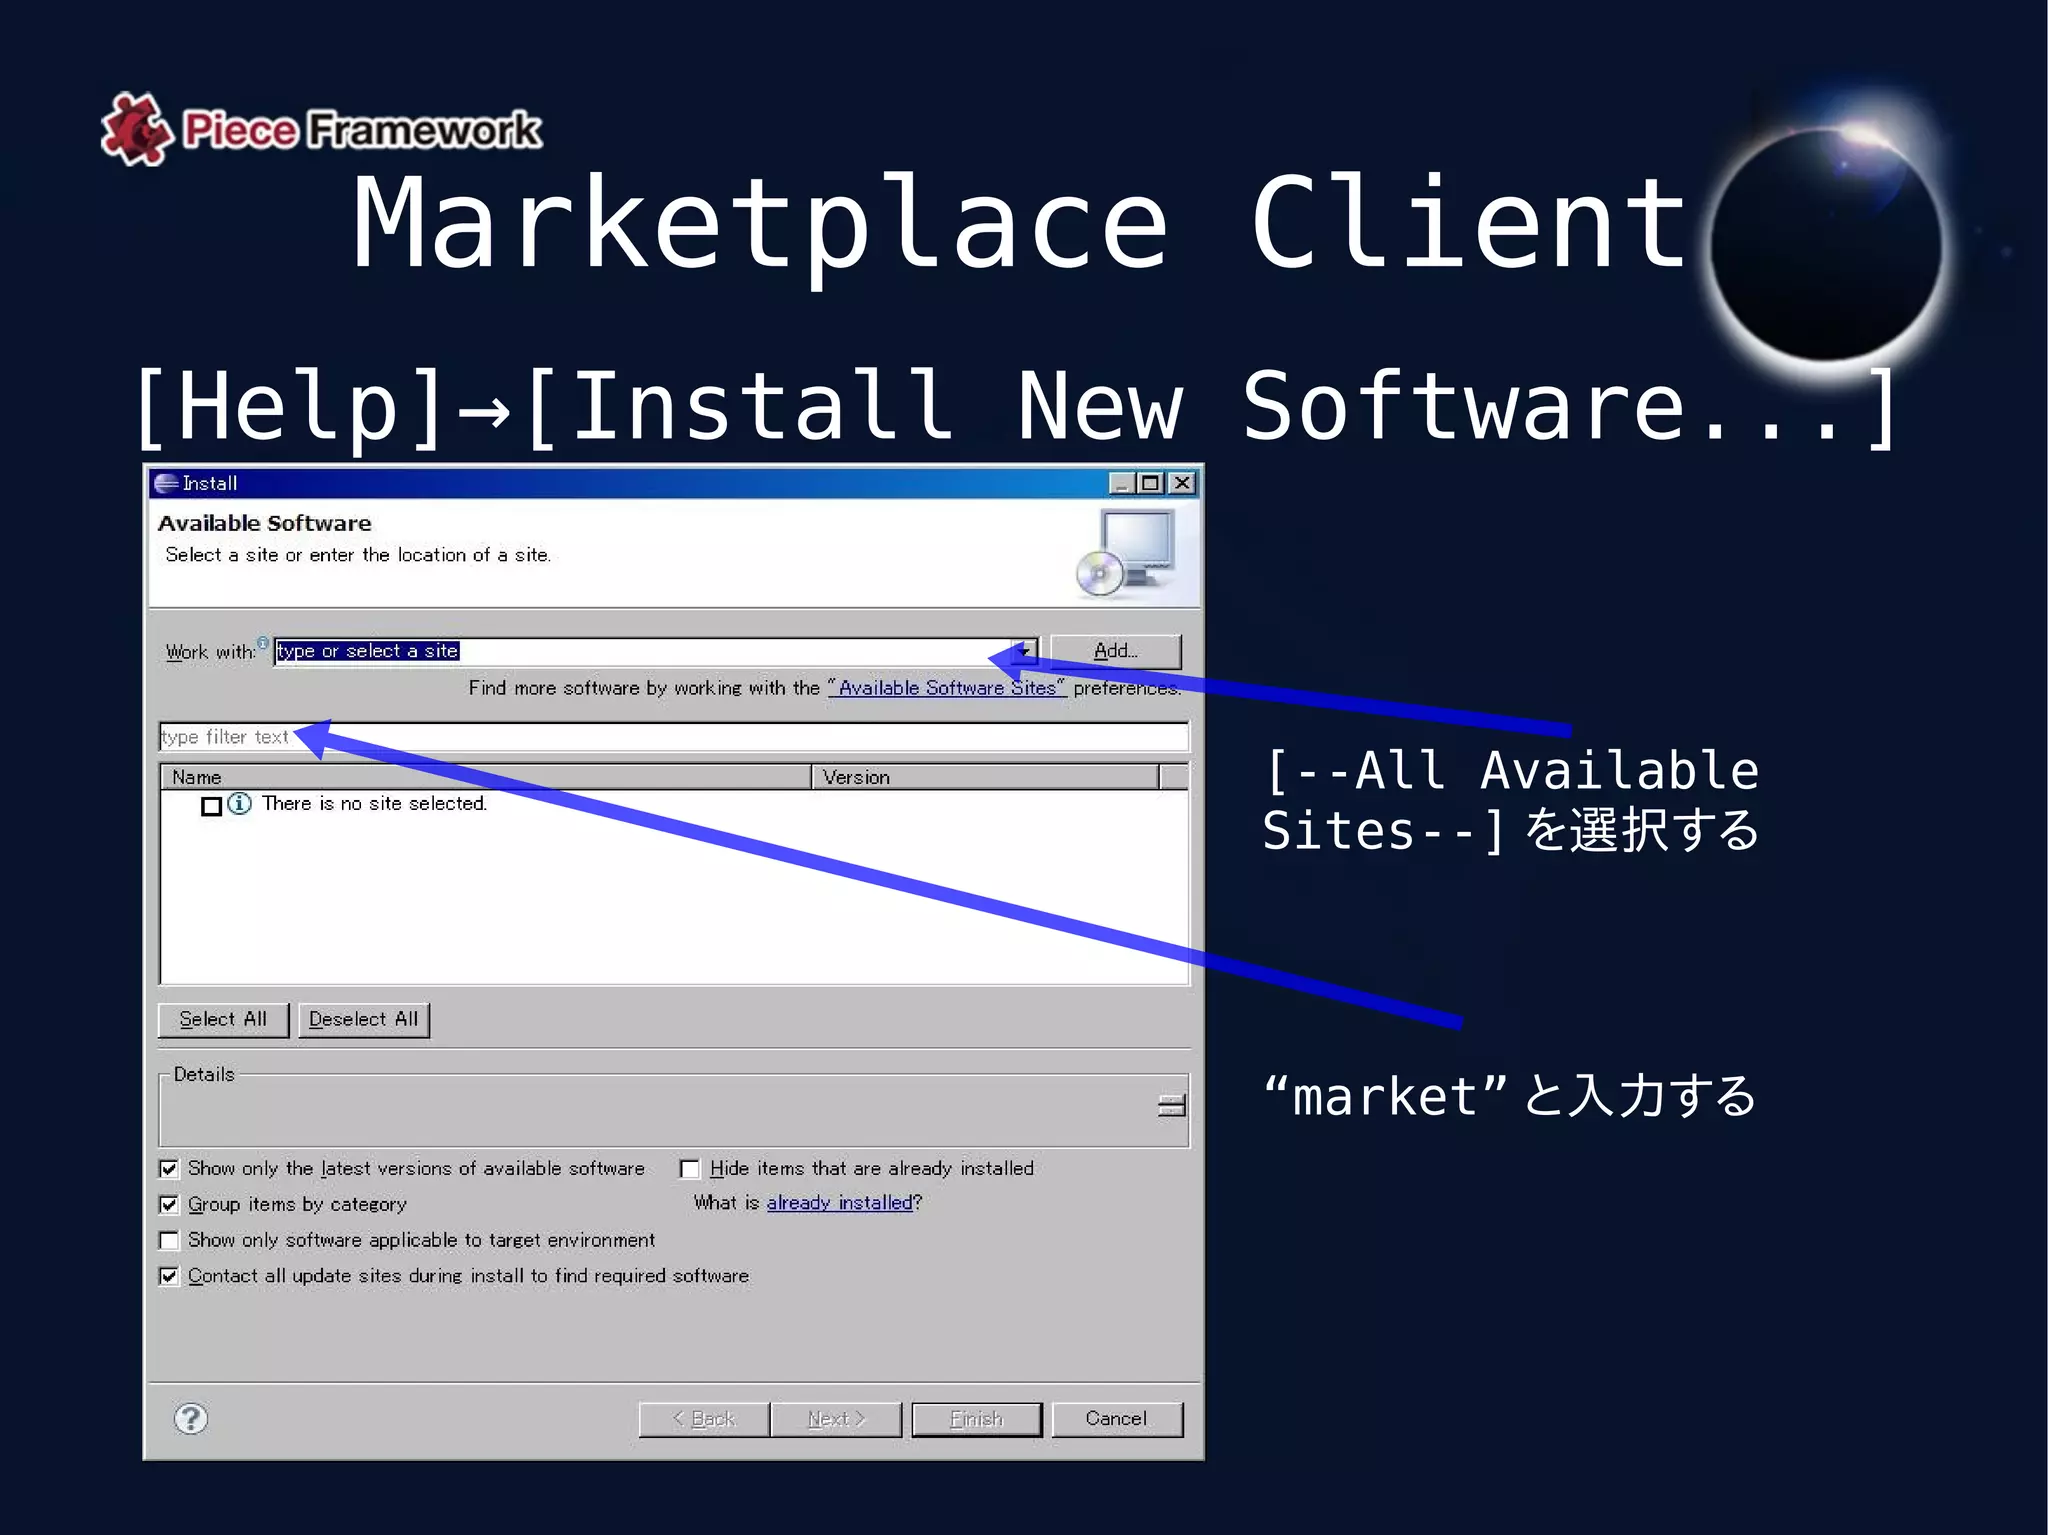Toggle 'Contact all update sites during install' checkbox
Screen dimensions: 2048x1535
[169, 1276]
